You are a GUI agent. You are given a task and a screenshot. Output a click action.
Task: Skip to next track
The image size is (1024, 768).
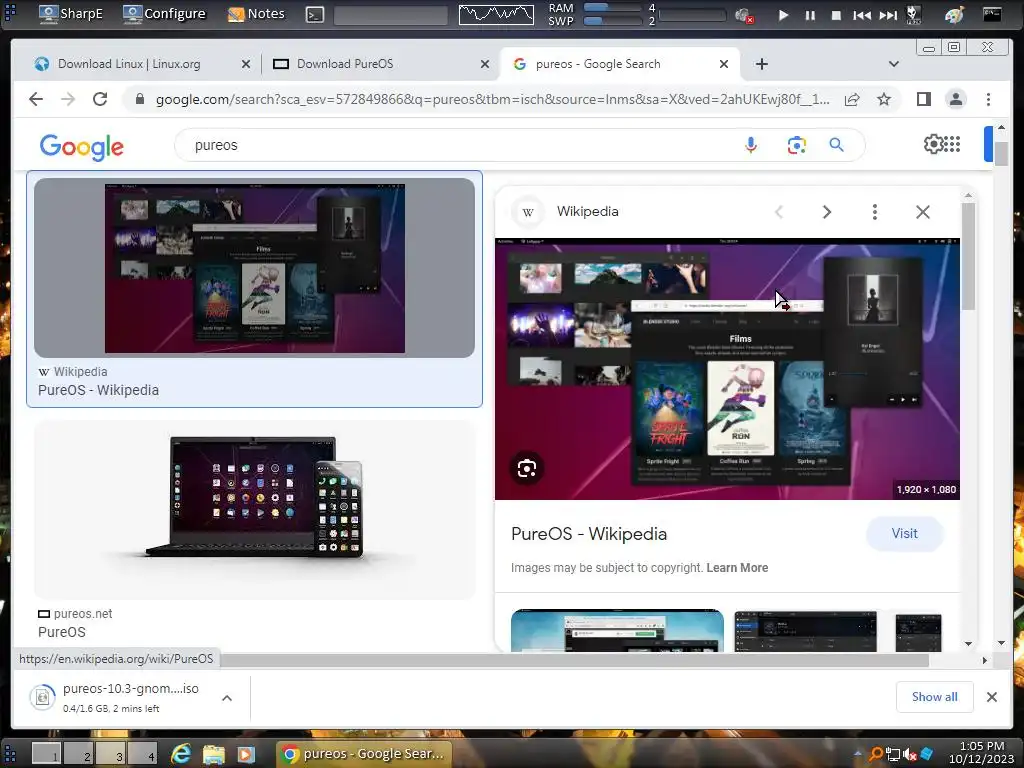[888, 15]
